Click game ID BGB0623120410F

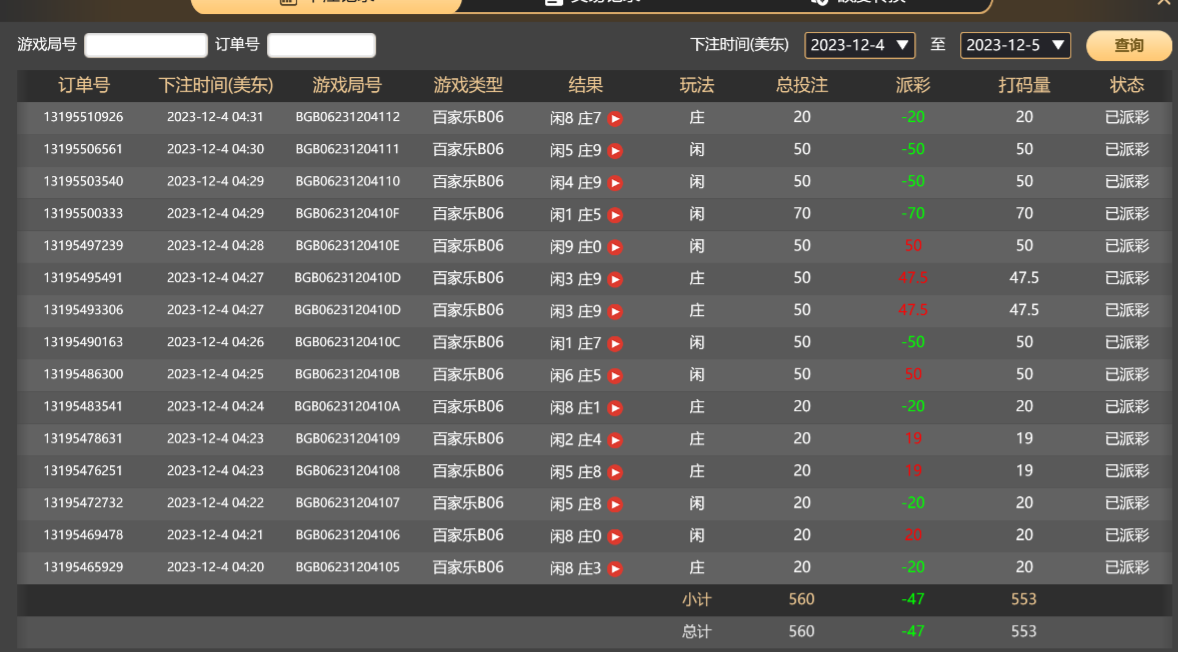(x=347, y=213)
